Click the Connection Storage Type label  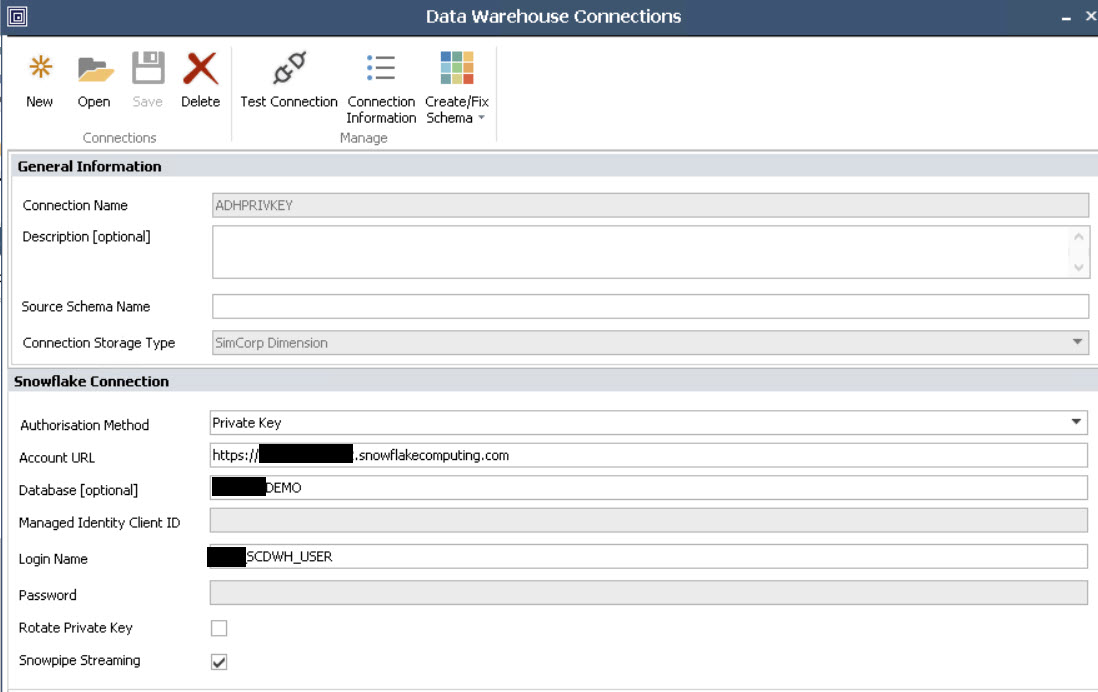click(x=99, y=343)
